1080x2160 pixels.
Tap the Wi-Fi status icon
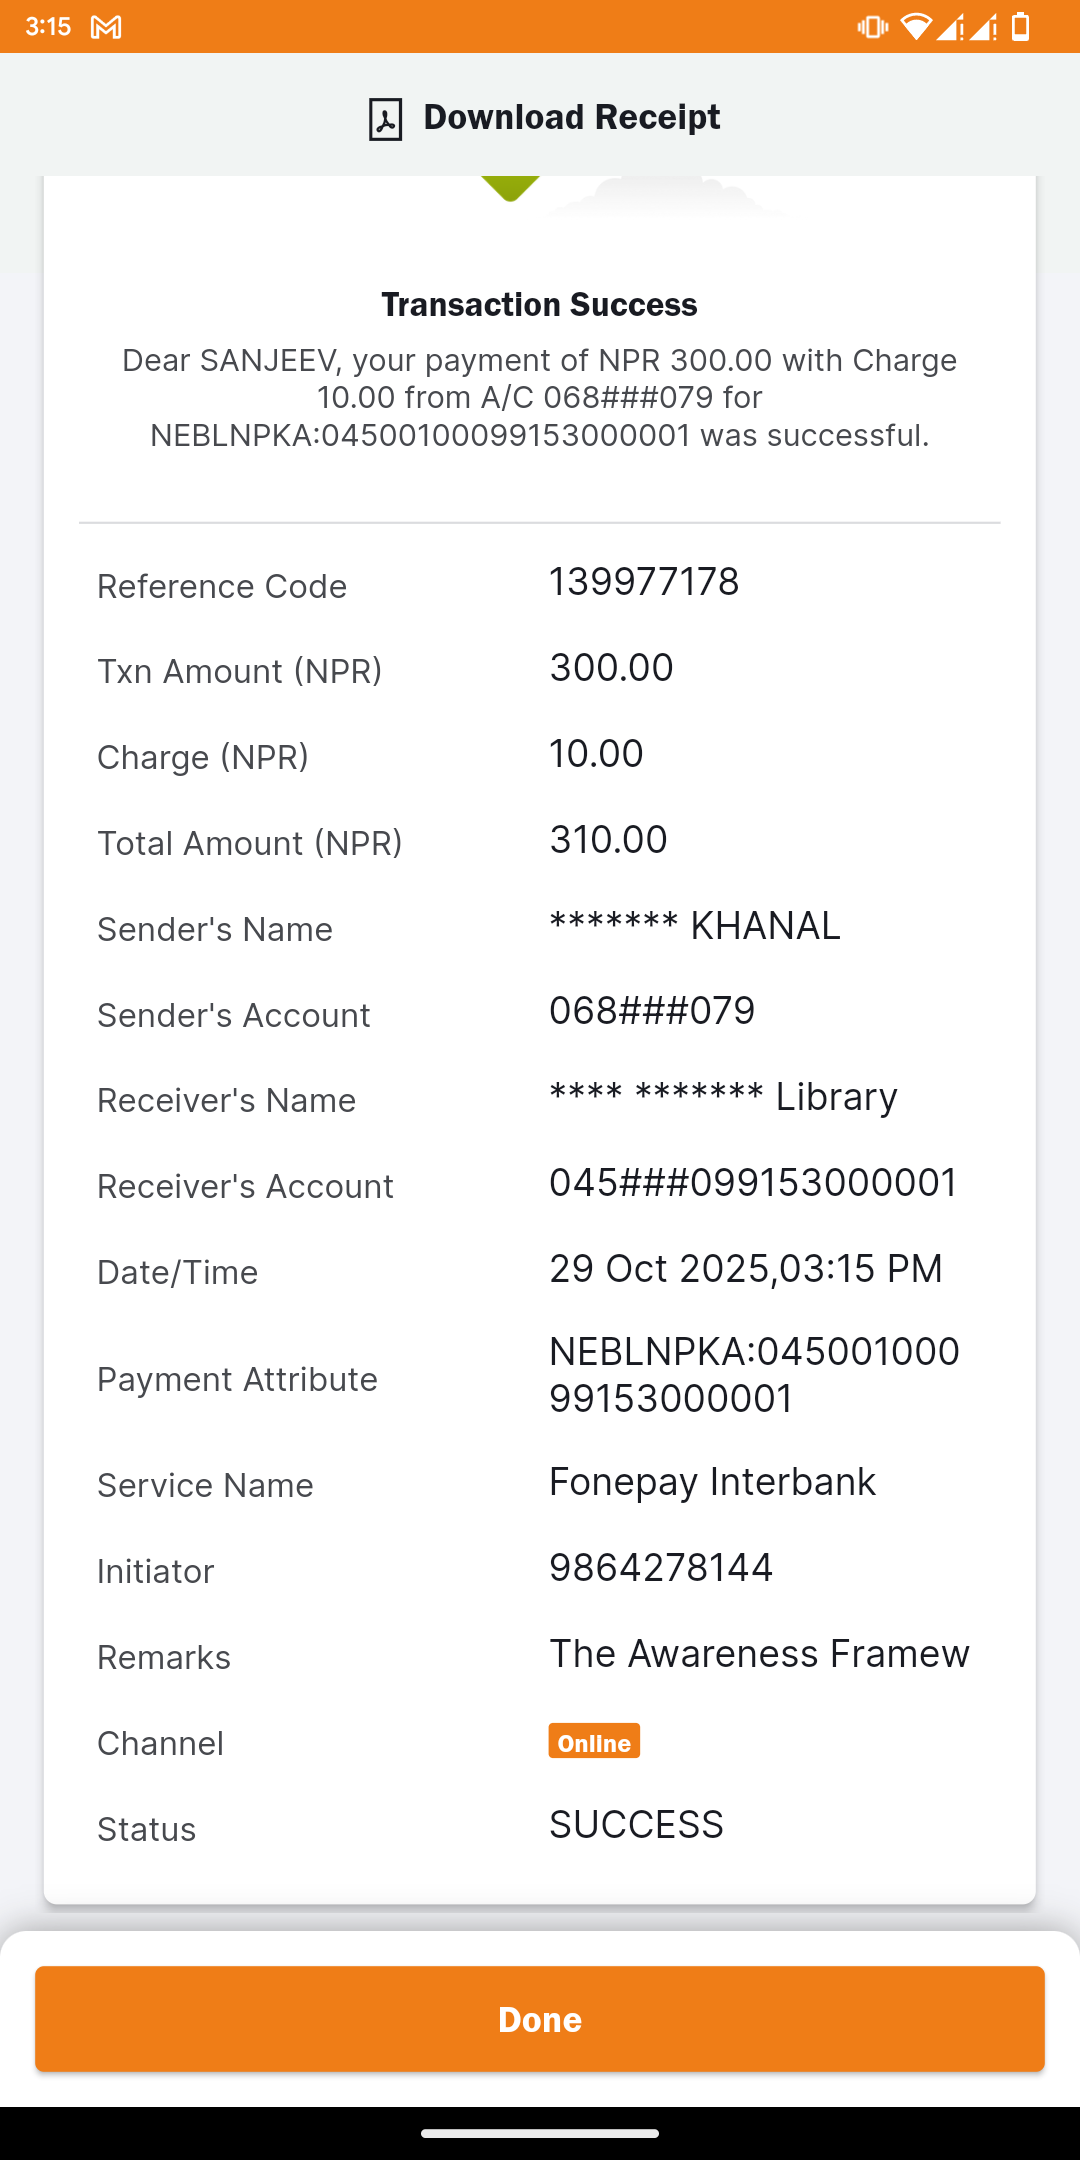click(915, 27)
